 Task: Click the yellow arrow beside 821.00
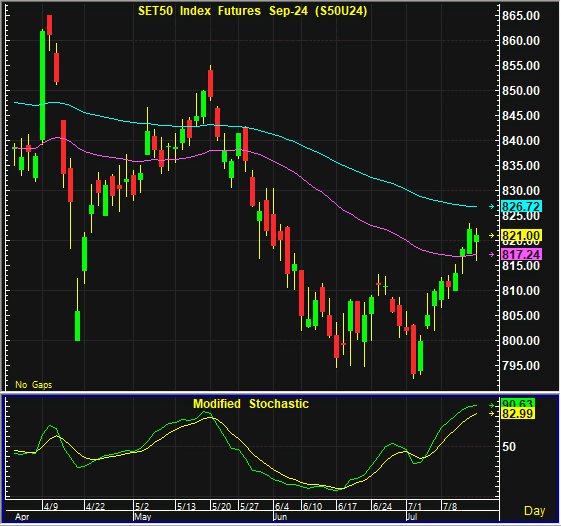[492, 235]
